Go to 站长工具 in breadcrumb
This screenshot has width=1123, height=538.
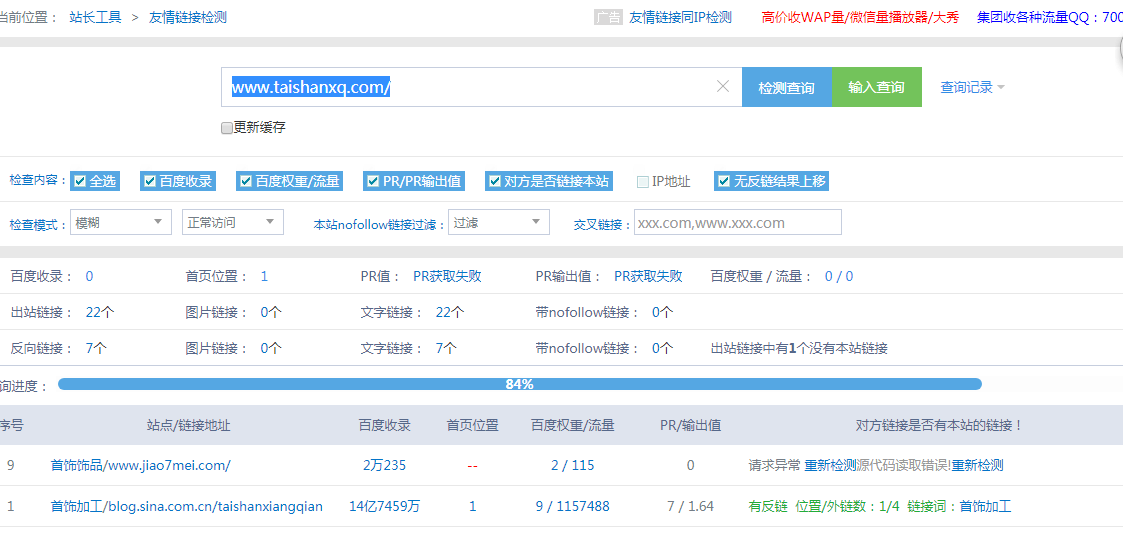pos(95,17)
